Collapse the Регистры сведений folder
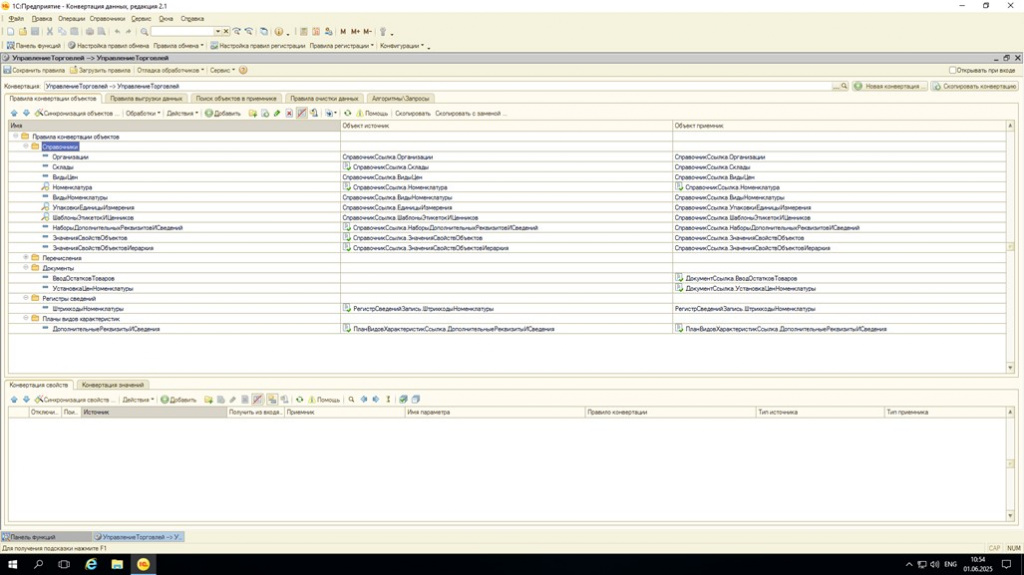 [x=26, y=298]
